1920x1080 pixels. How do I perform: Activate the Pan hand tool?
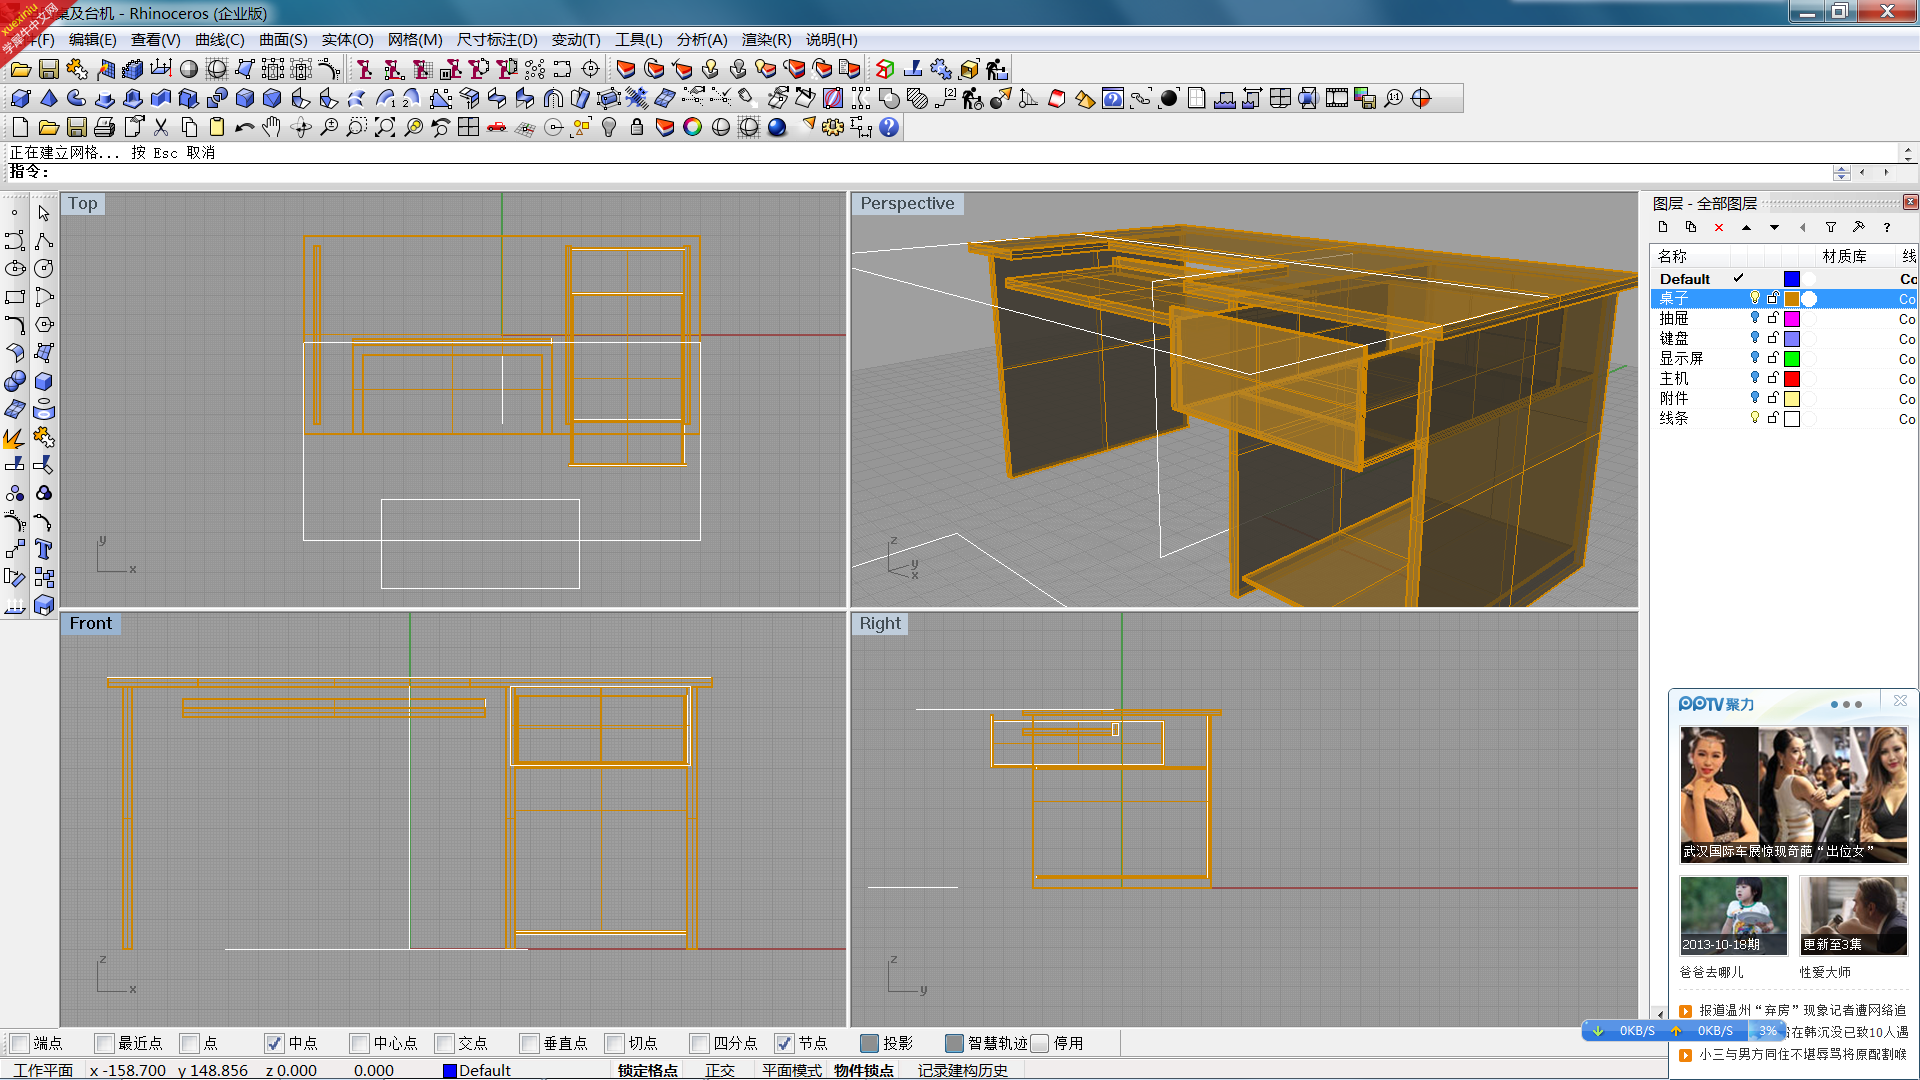coord(272,127)
